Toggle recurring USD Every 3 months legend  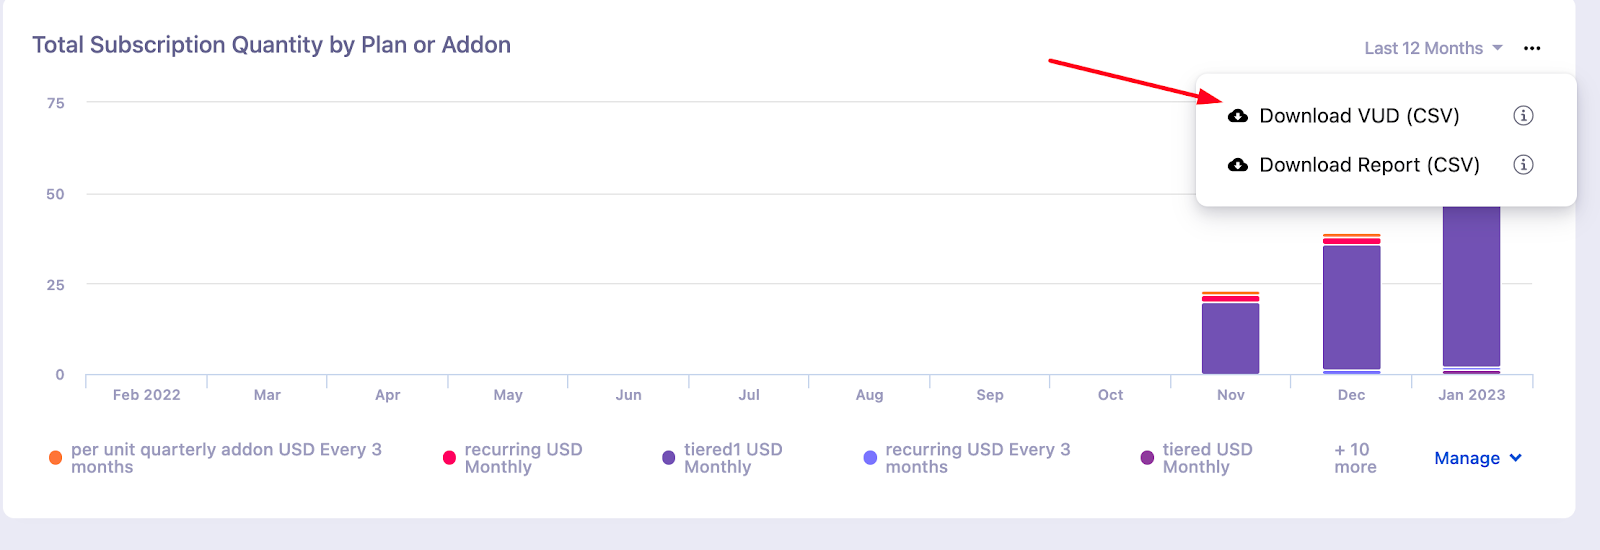click(977, 458)
